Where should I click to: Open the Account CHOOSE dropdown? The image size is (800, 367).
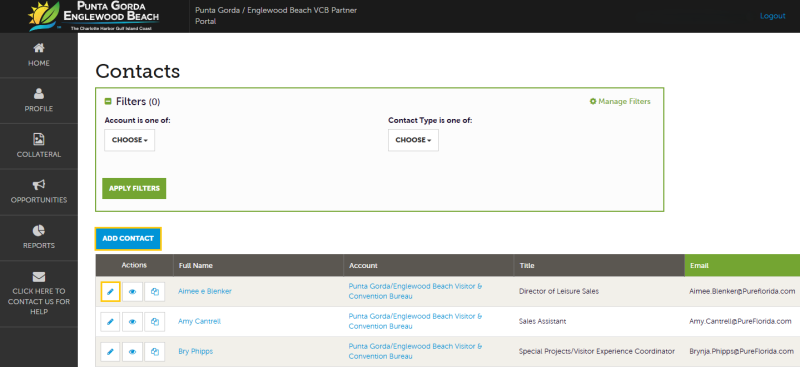[130, 140]
